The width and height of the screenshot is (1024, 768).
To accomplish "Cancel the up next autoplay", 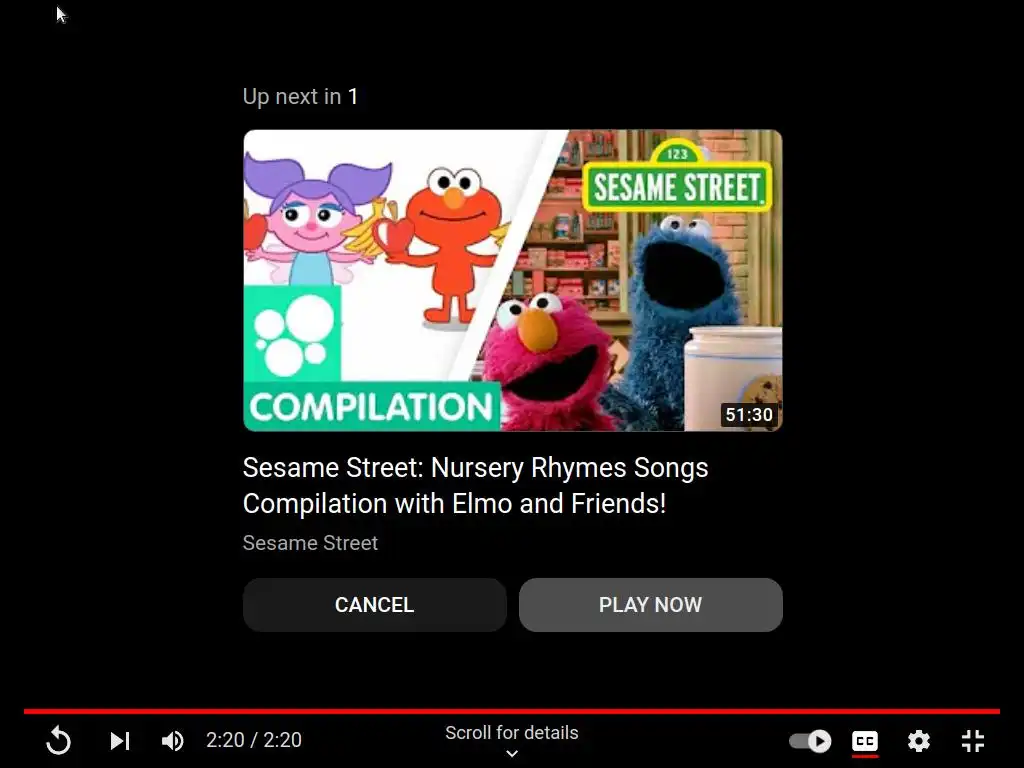I will 375,605.
